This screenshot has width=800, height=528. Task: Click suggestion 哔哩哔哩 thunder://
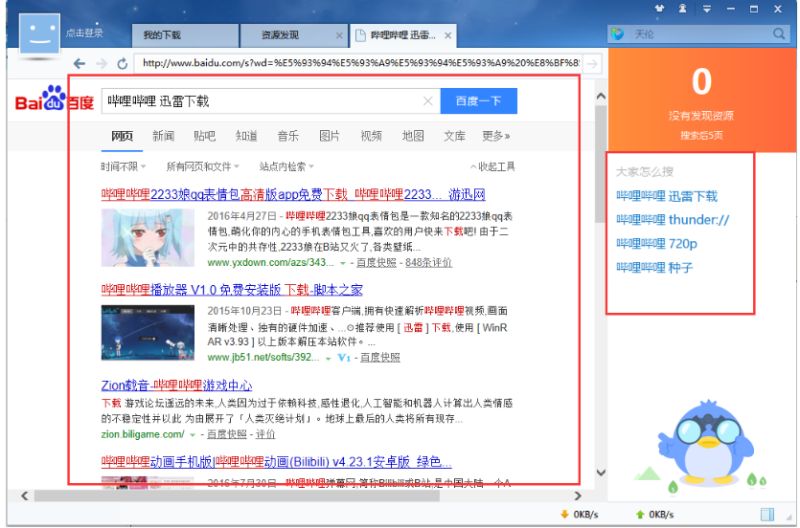click(x=672, y=220)
